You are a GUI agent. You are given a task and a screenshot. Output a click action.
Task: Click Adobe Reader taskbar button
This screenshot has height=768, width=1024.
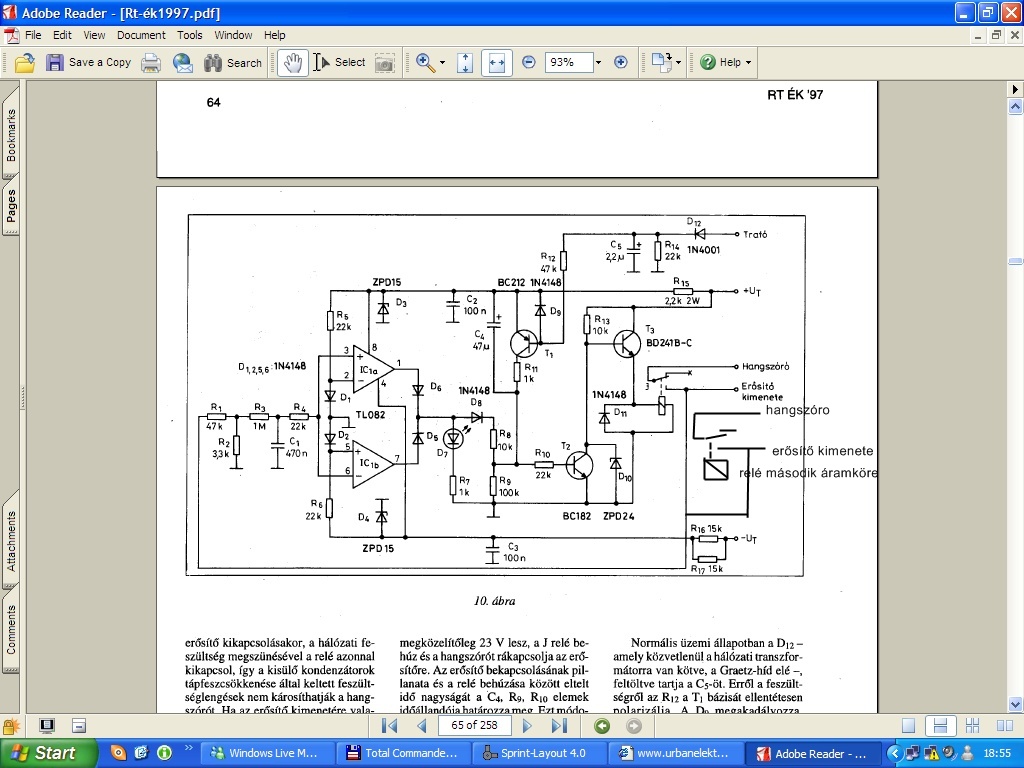[x=812, y=753]
